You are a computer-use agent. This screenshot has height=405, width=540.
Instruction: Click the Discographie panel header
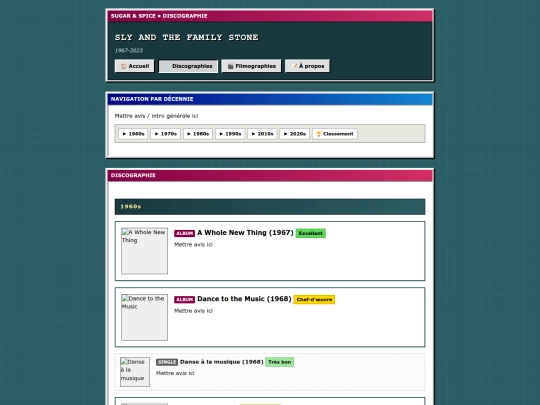pyautogui.click(x=270, y=175)
